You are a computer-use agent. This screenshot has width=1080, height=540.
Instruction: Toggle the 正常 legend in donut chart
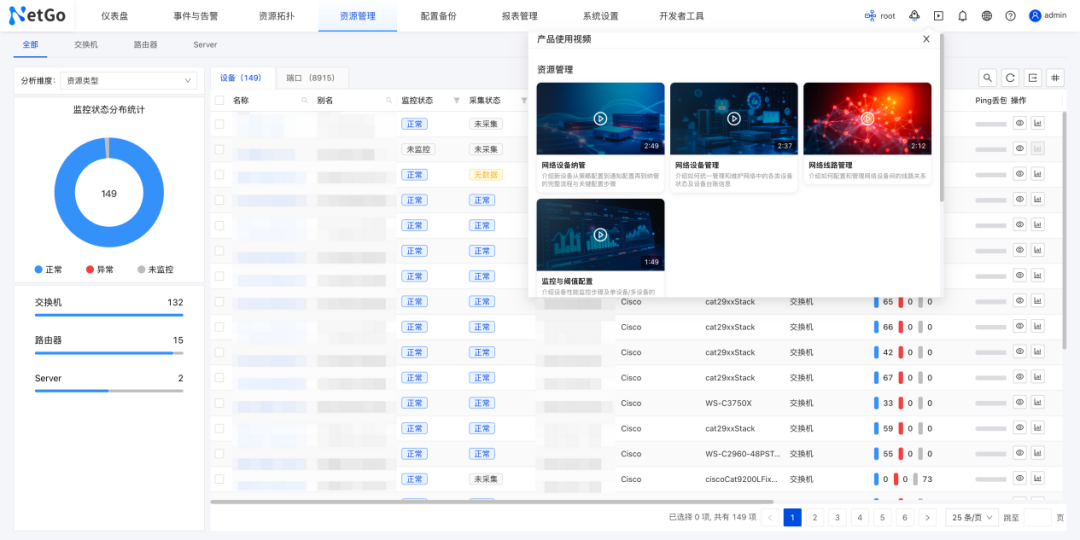point(48,269)
